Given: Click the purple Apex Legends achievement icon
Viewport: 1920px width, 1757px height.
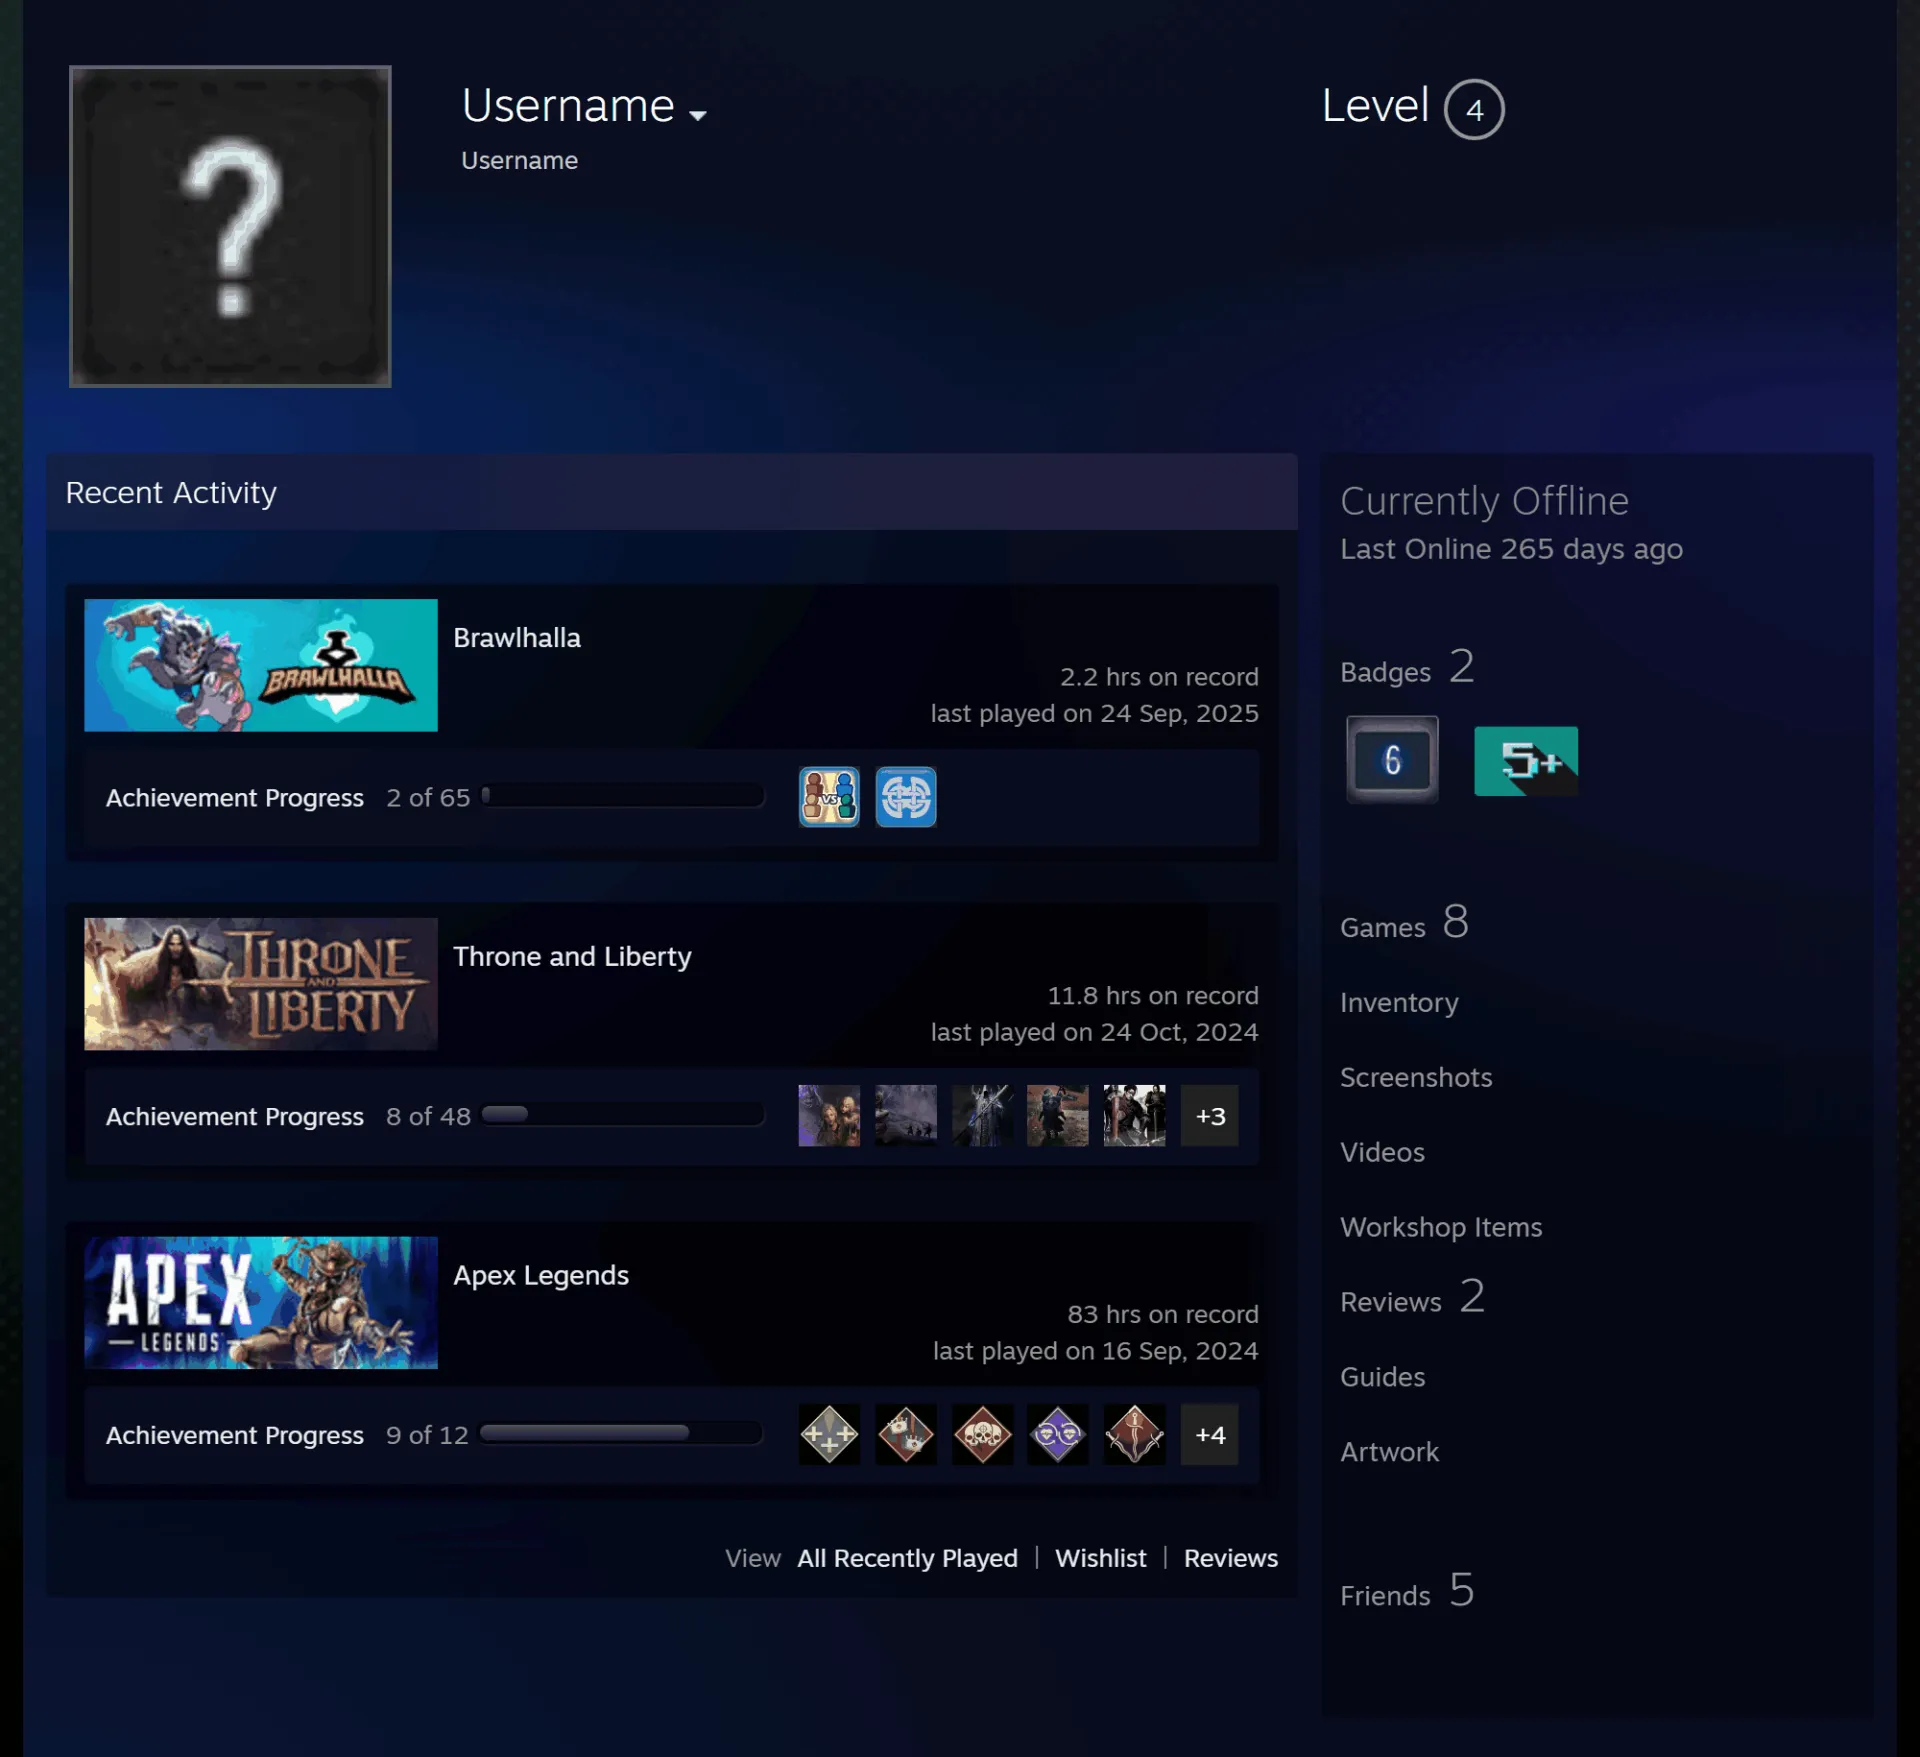Looking at the screenshot, I should (x=1058, y=1434).
